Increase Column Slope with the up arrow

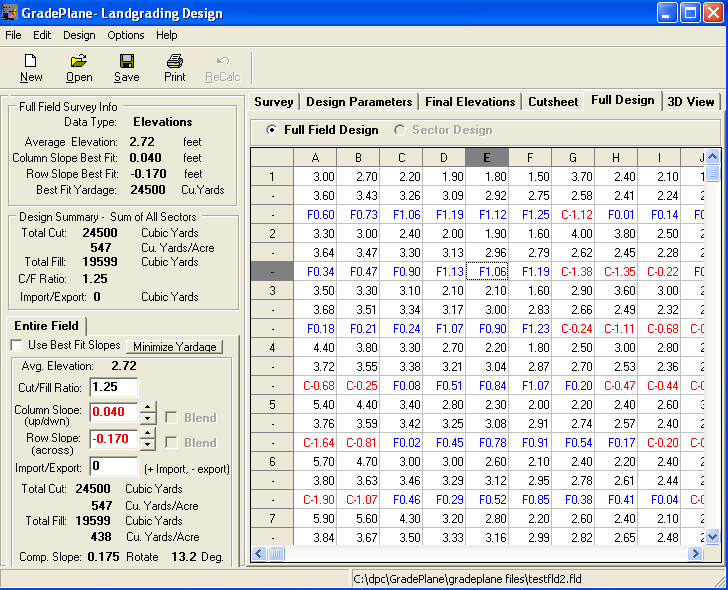148,406
